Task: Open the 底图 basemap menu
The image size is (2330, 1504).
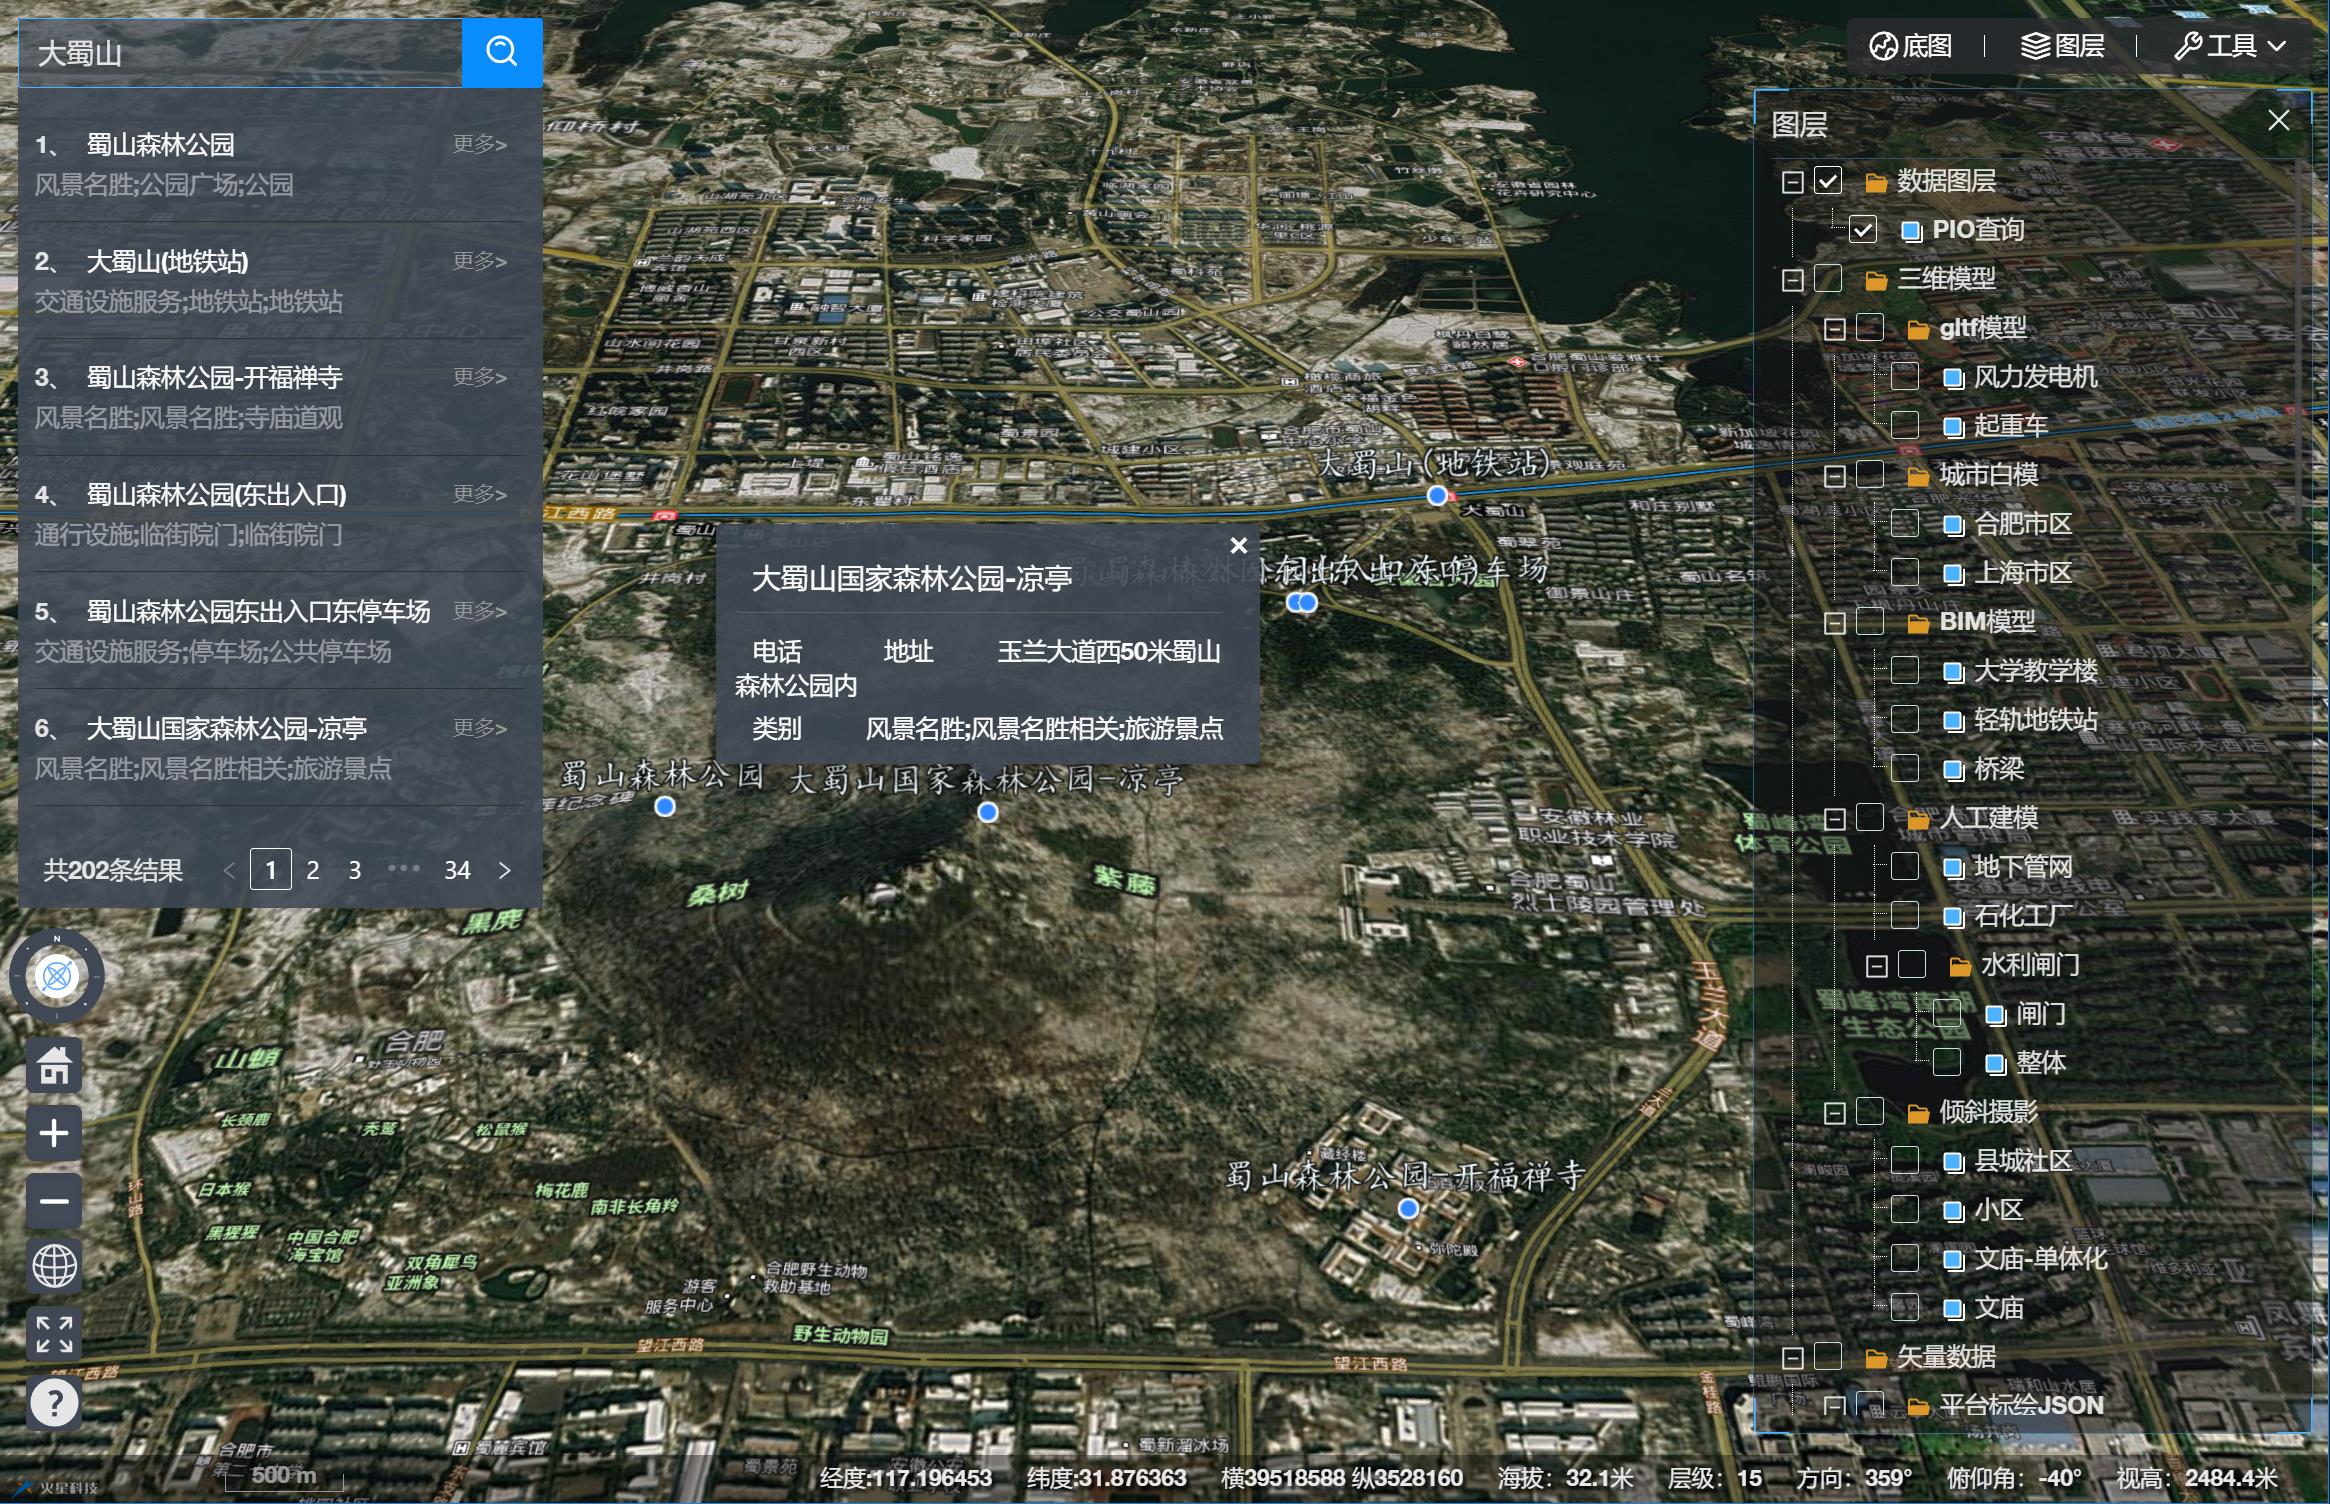Action: click(1911, 46)
